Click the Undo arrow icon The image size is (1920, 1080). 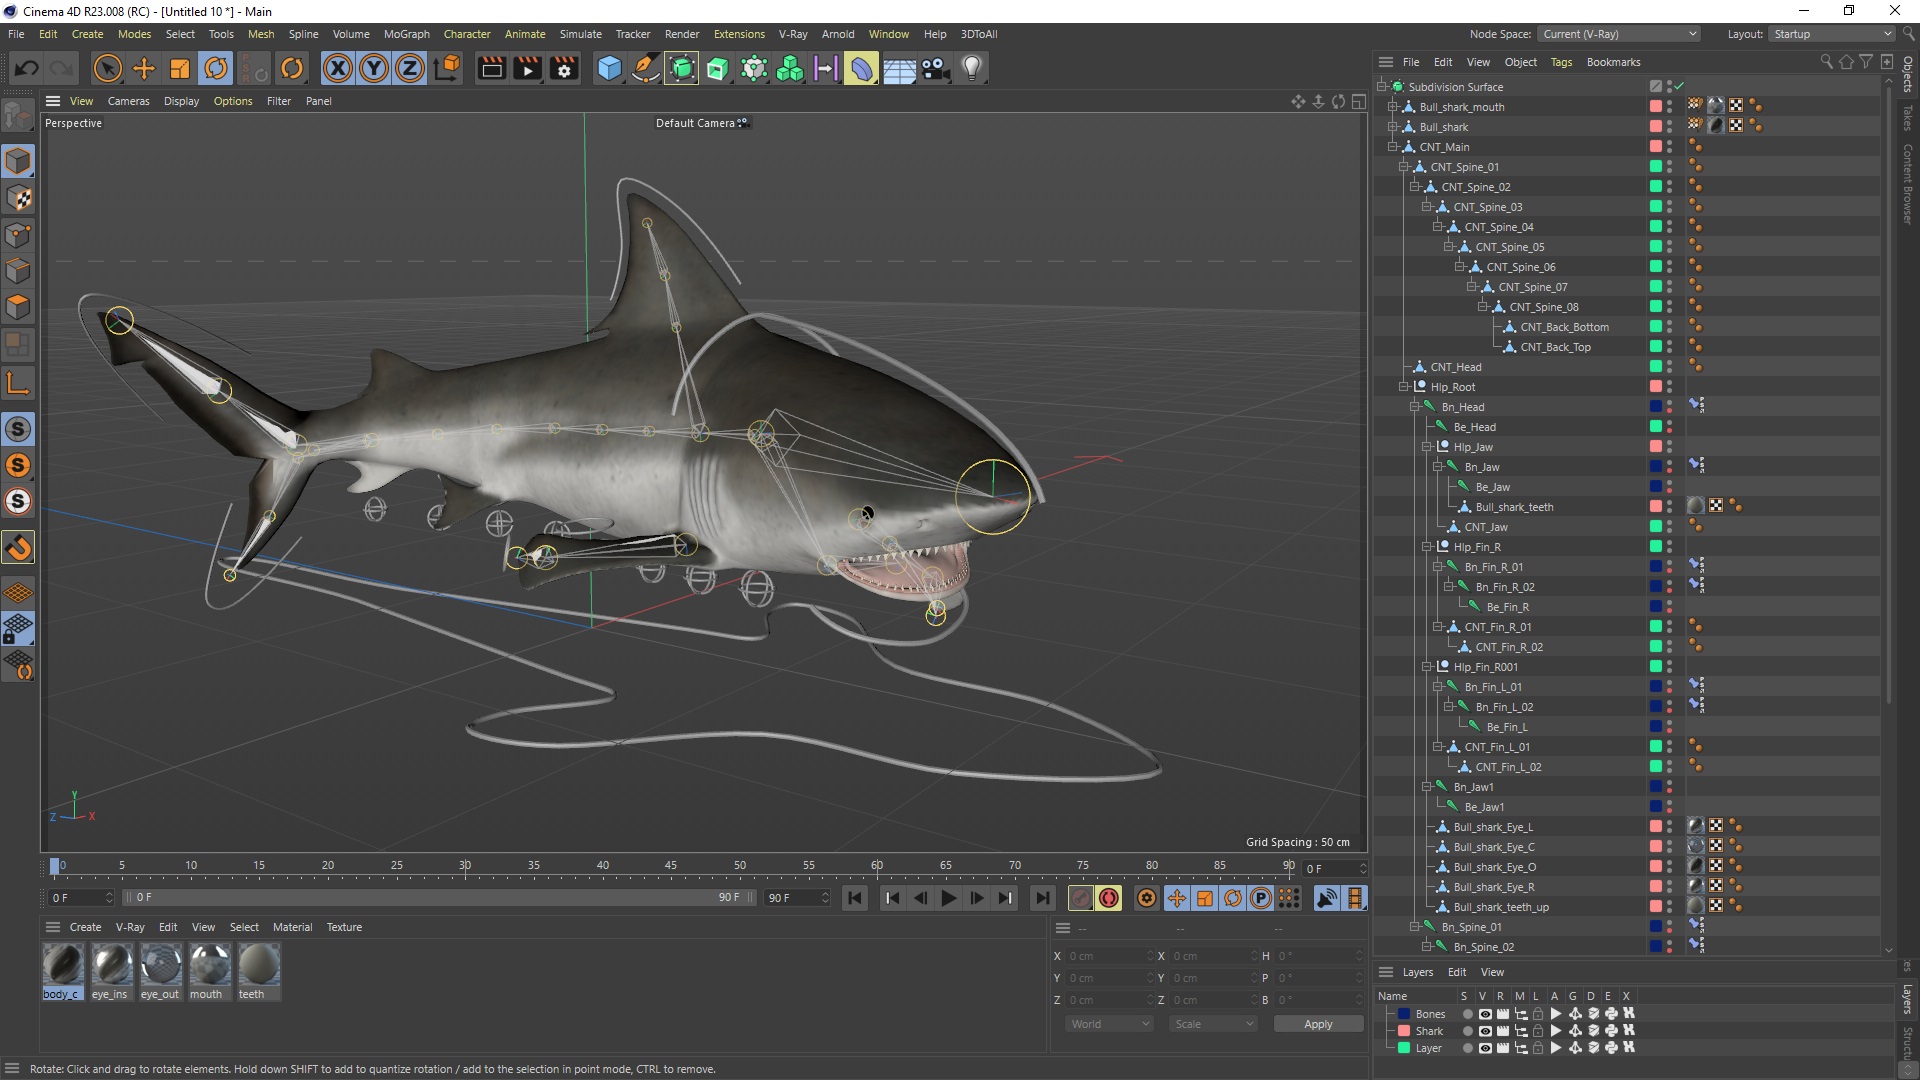tap(27, 68)
